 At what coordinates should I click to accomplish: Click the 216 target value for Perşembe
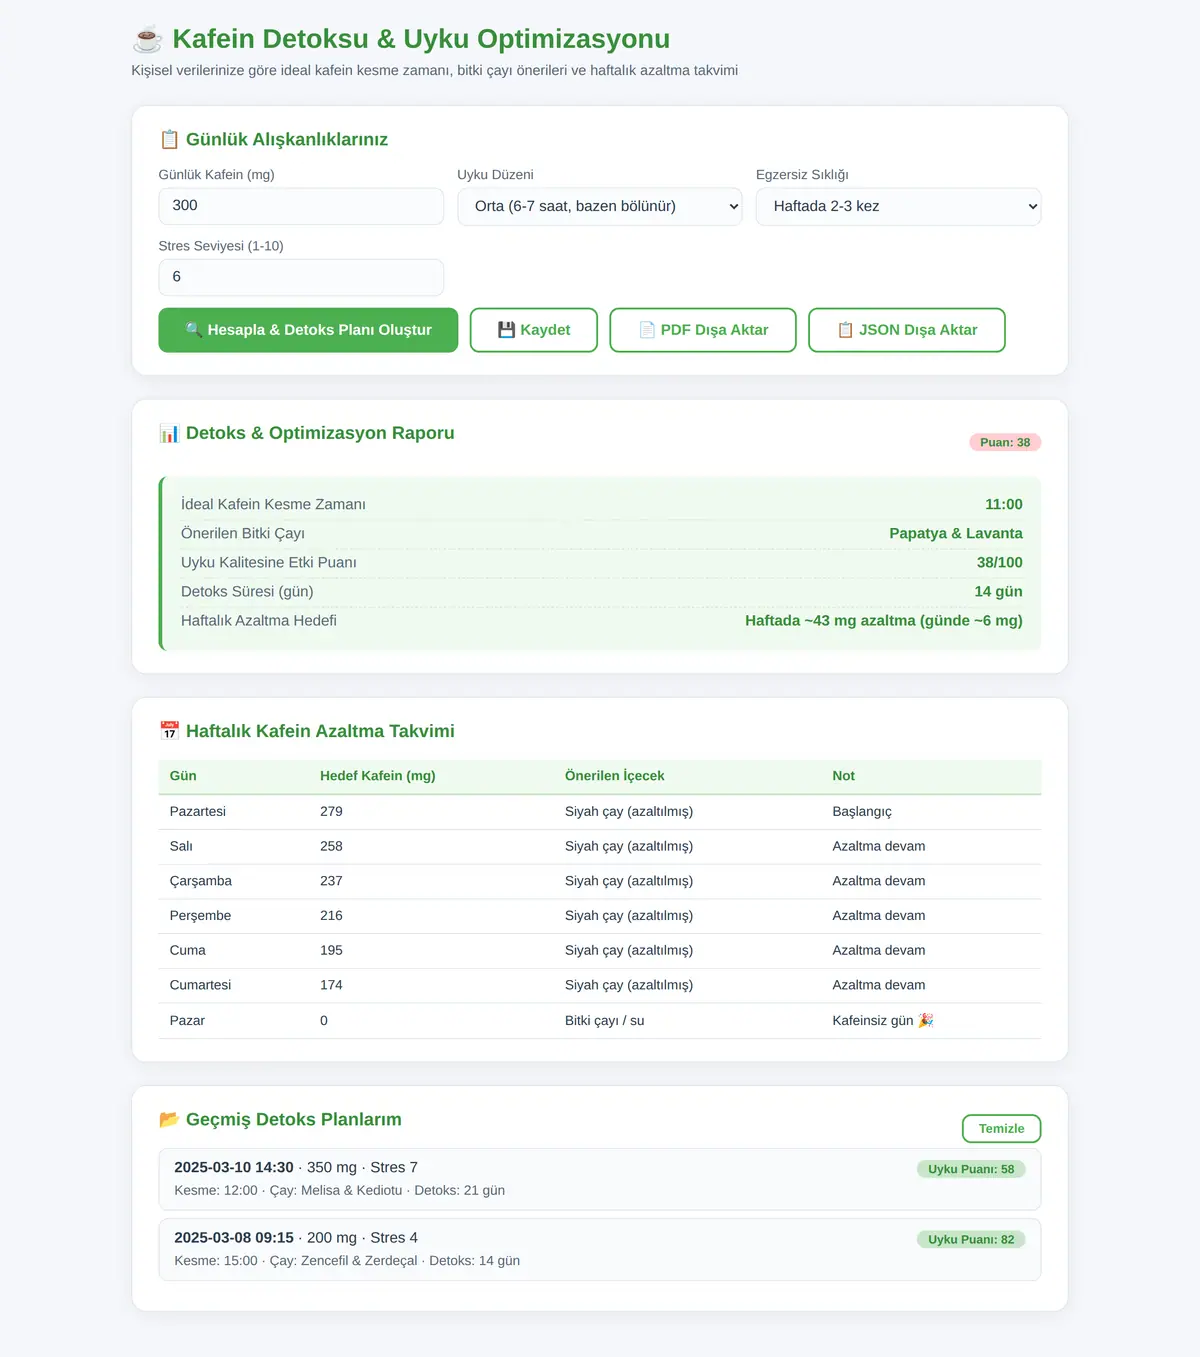click(331, 915)
